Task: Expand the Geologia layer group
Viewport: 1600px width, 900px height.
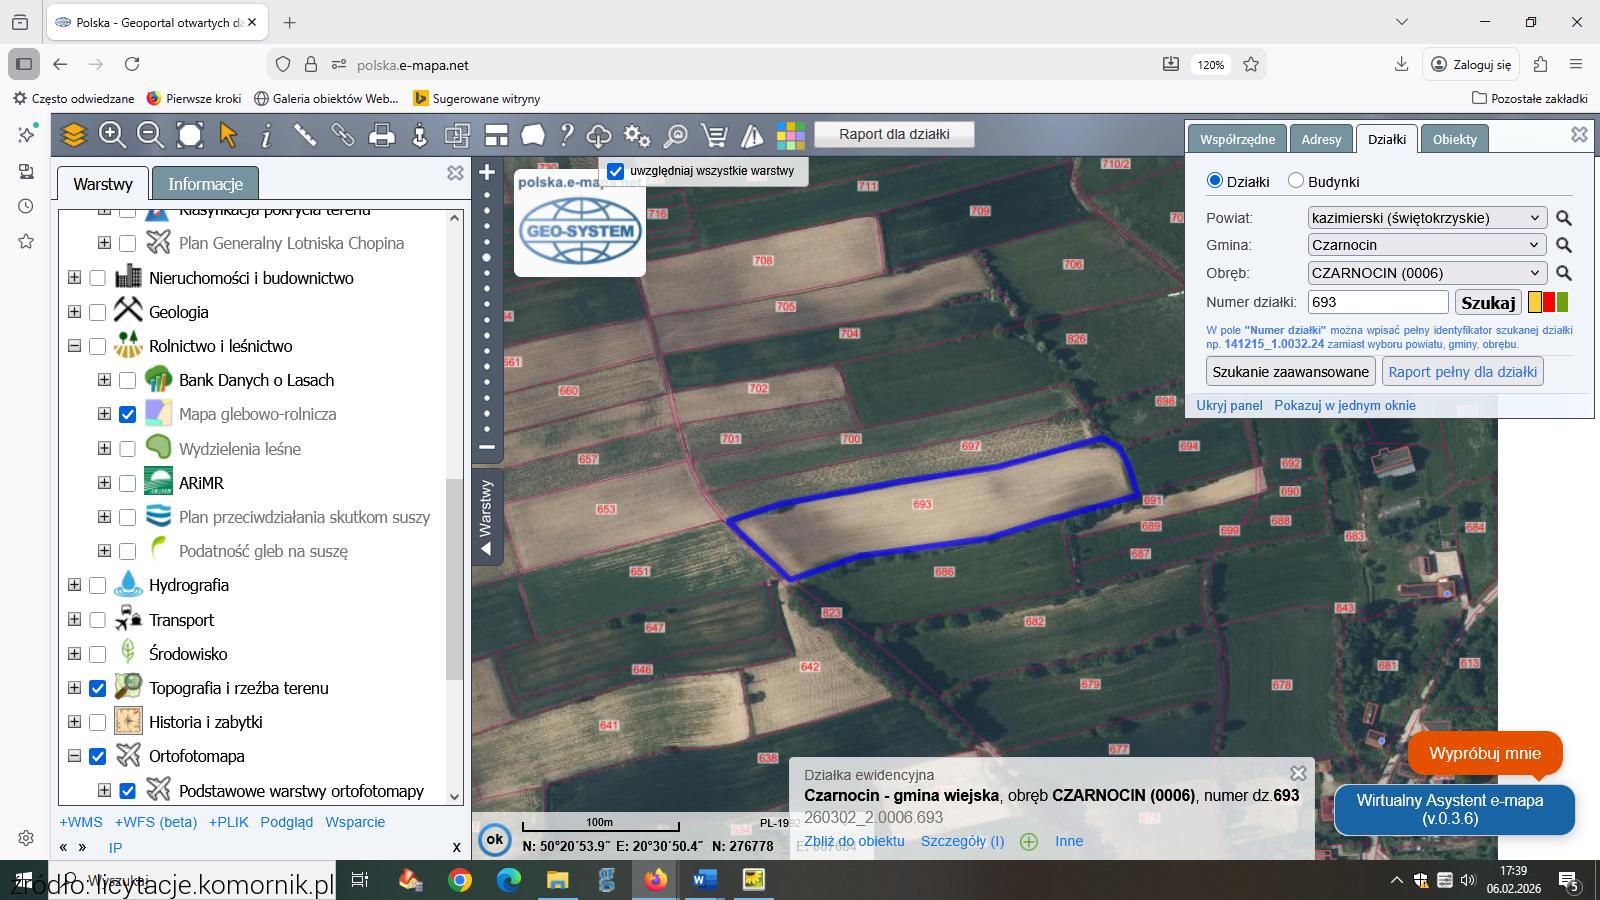Action: (75, 312)
